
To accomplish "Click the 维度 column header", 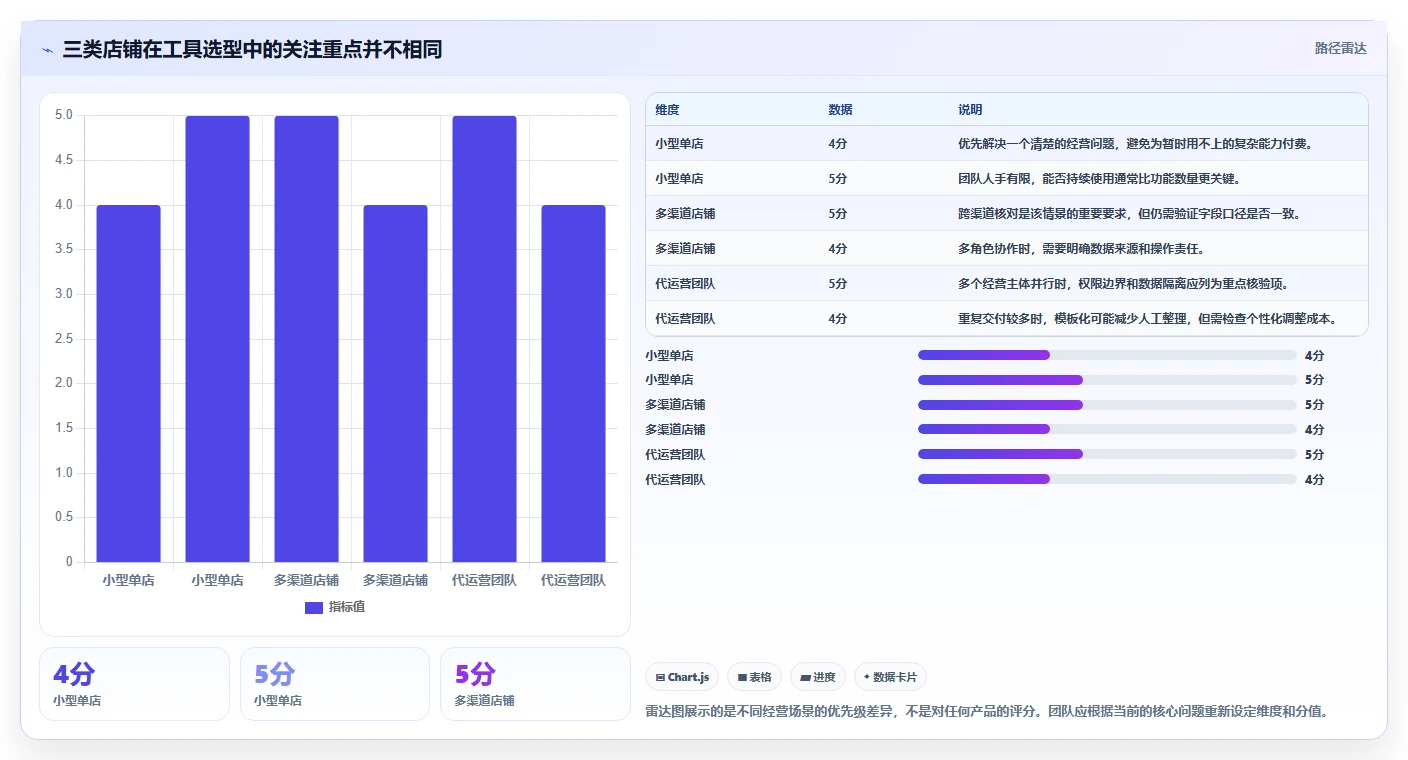I will tap(667, 110).
